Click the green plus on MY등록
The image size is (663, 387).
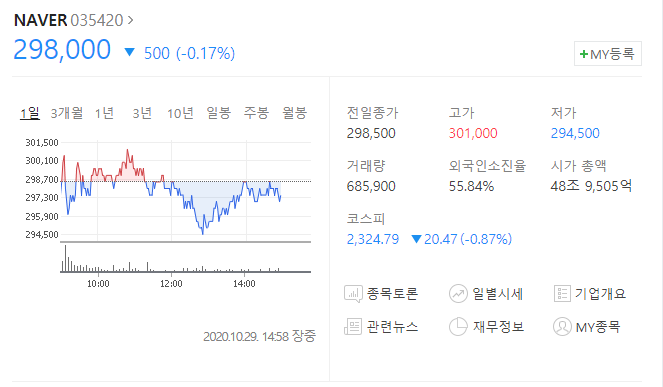[x=584, y=54]
